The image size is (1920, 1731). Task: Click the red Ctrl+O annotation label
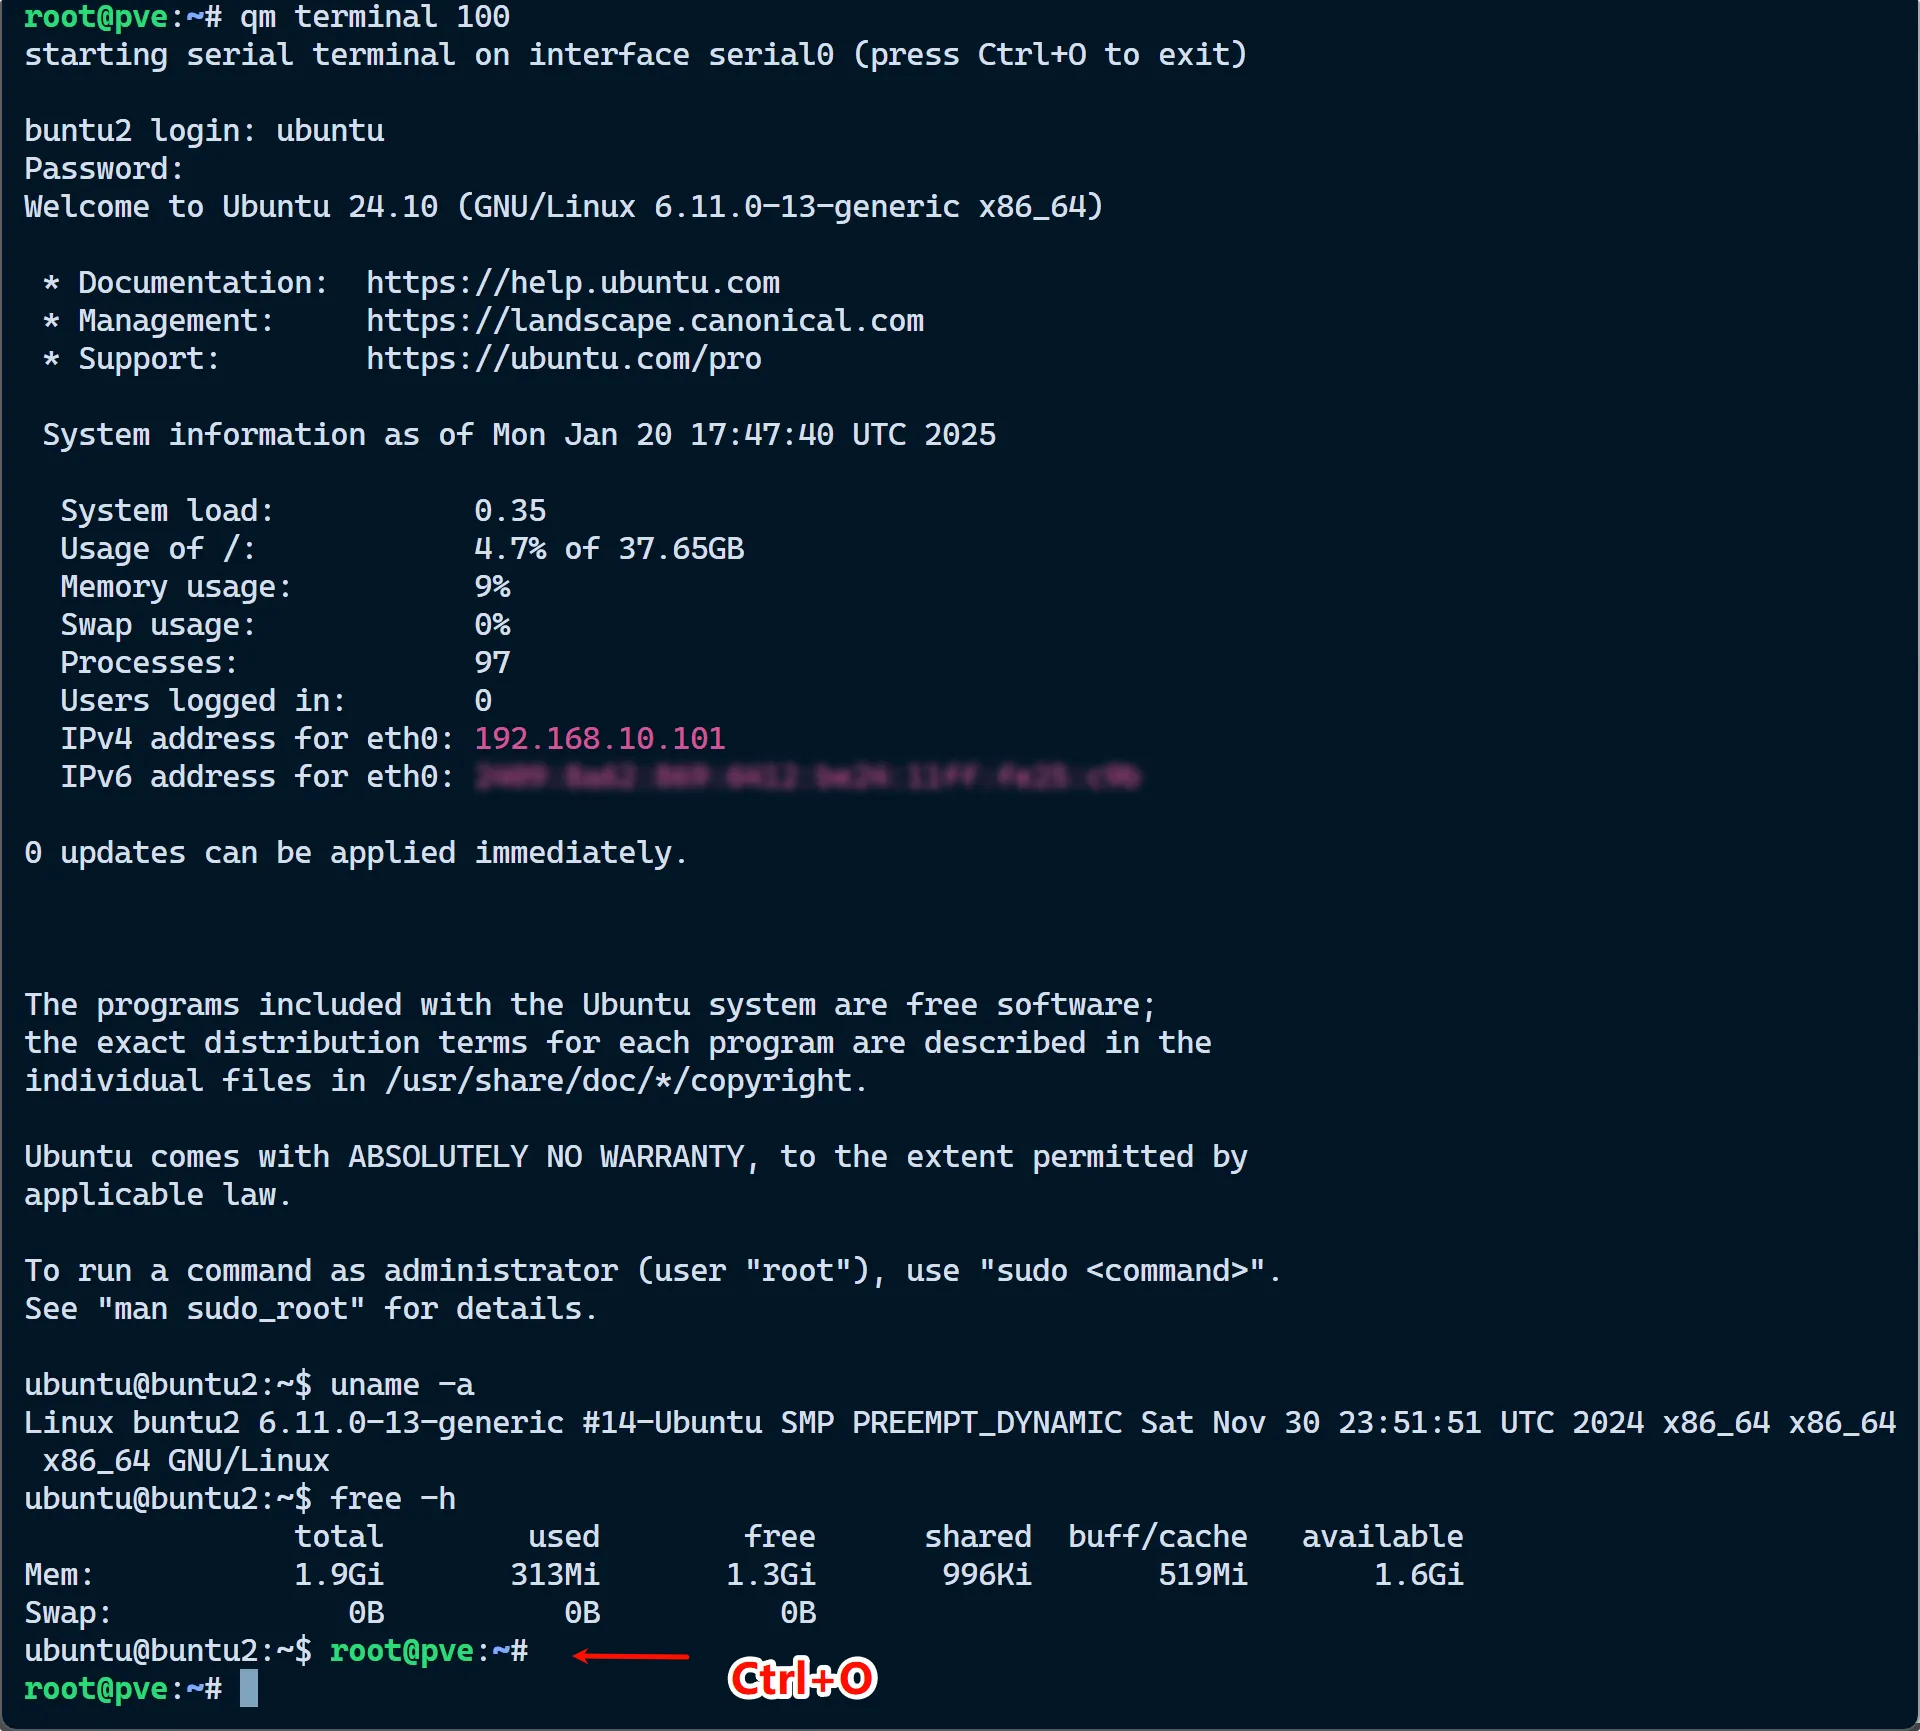click(x=802, y=1679)
